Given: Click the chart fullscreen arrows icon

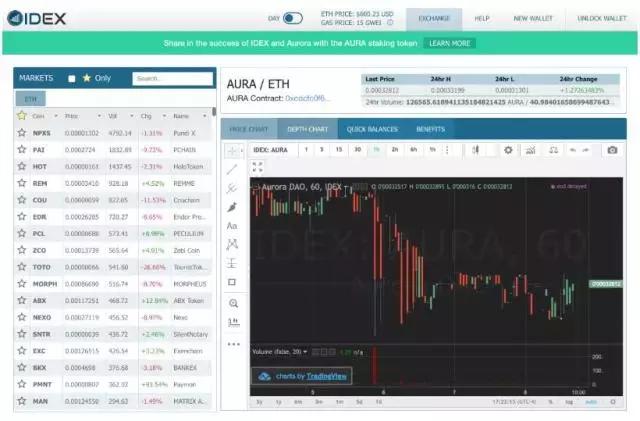Looking at the screenshot, I should pos(258,167).
